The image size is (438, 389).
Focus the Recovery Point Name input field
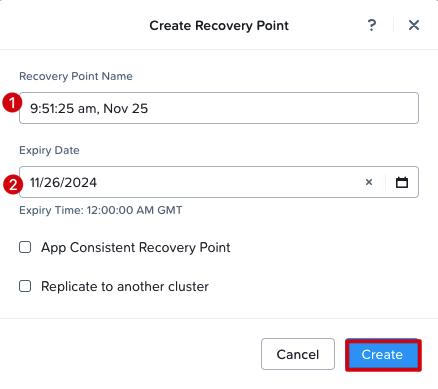pyautogui.click(x=219, y=108)
